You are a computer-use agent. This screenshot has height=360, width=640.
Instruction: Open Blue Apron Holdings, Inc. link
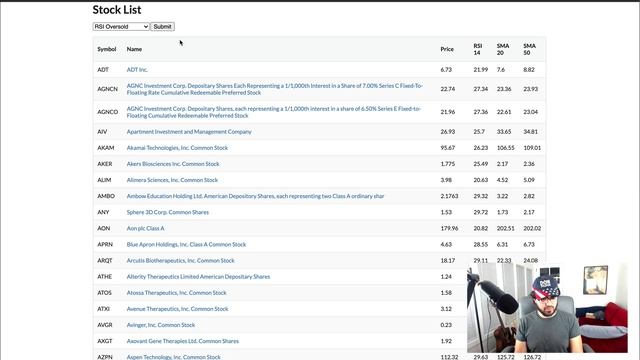pos(186,244)
